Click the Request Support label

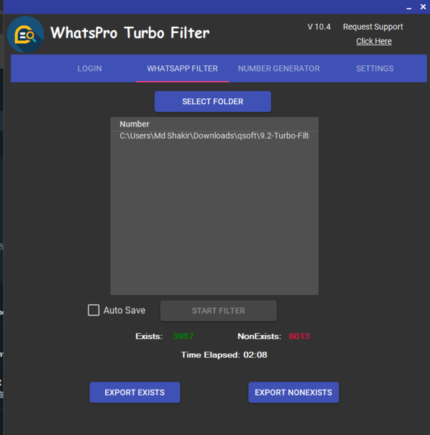pyautogui.click(x=373, y=27)
